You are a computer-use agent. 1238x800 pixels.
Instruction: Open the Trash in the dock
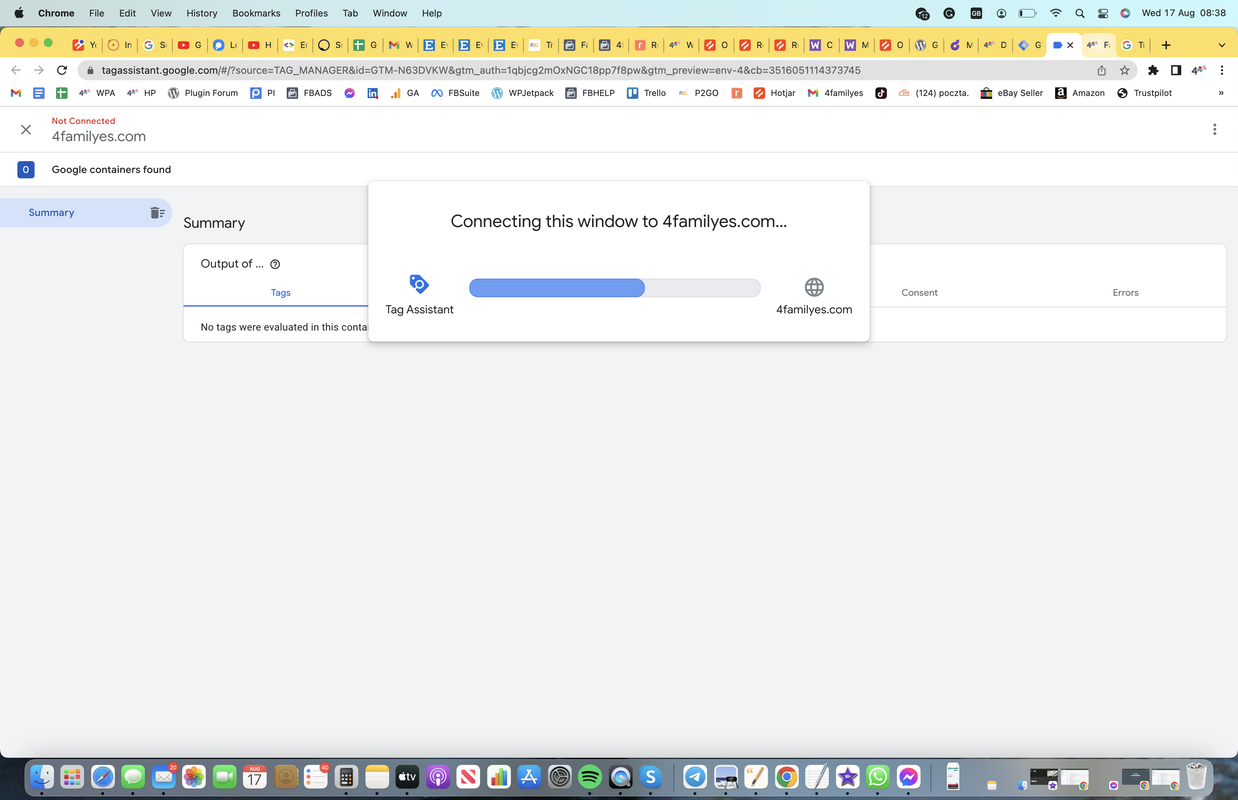1196,776
